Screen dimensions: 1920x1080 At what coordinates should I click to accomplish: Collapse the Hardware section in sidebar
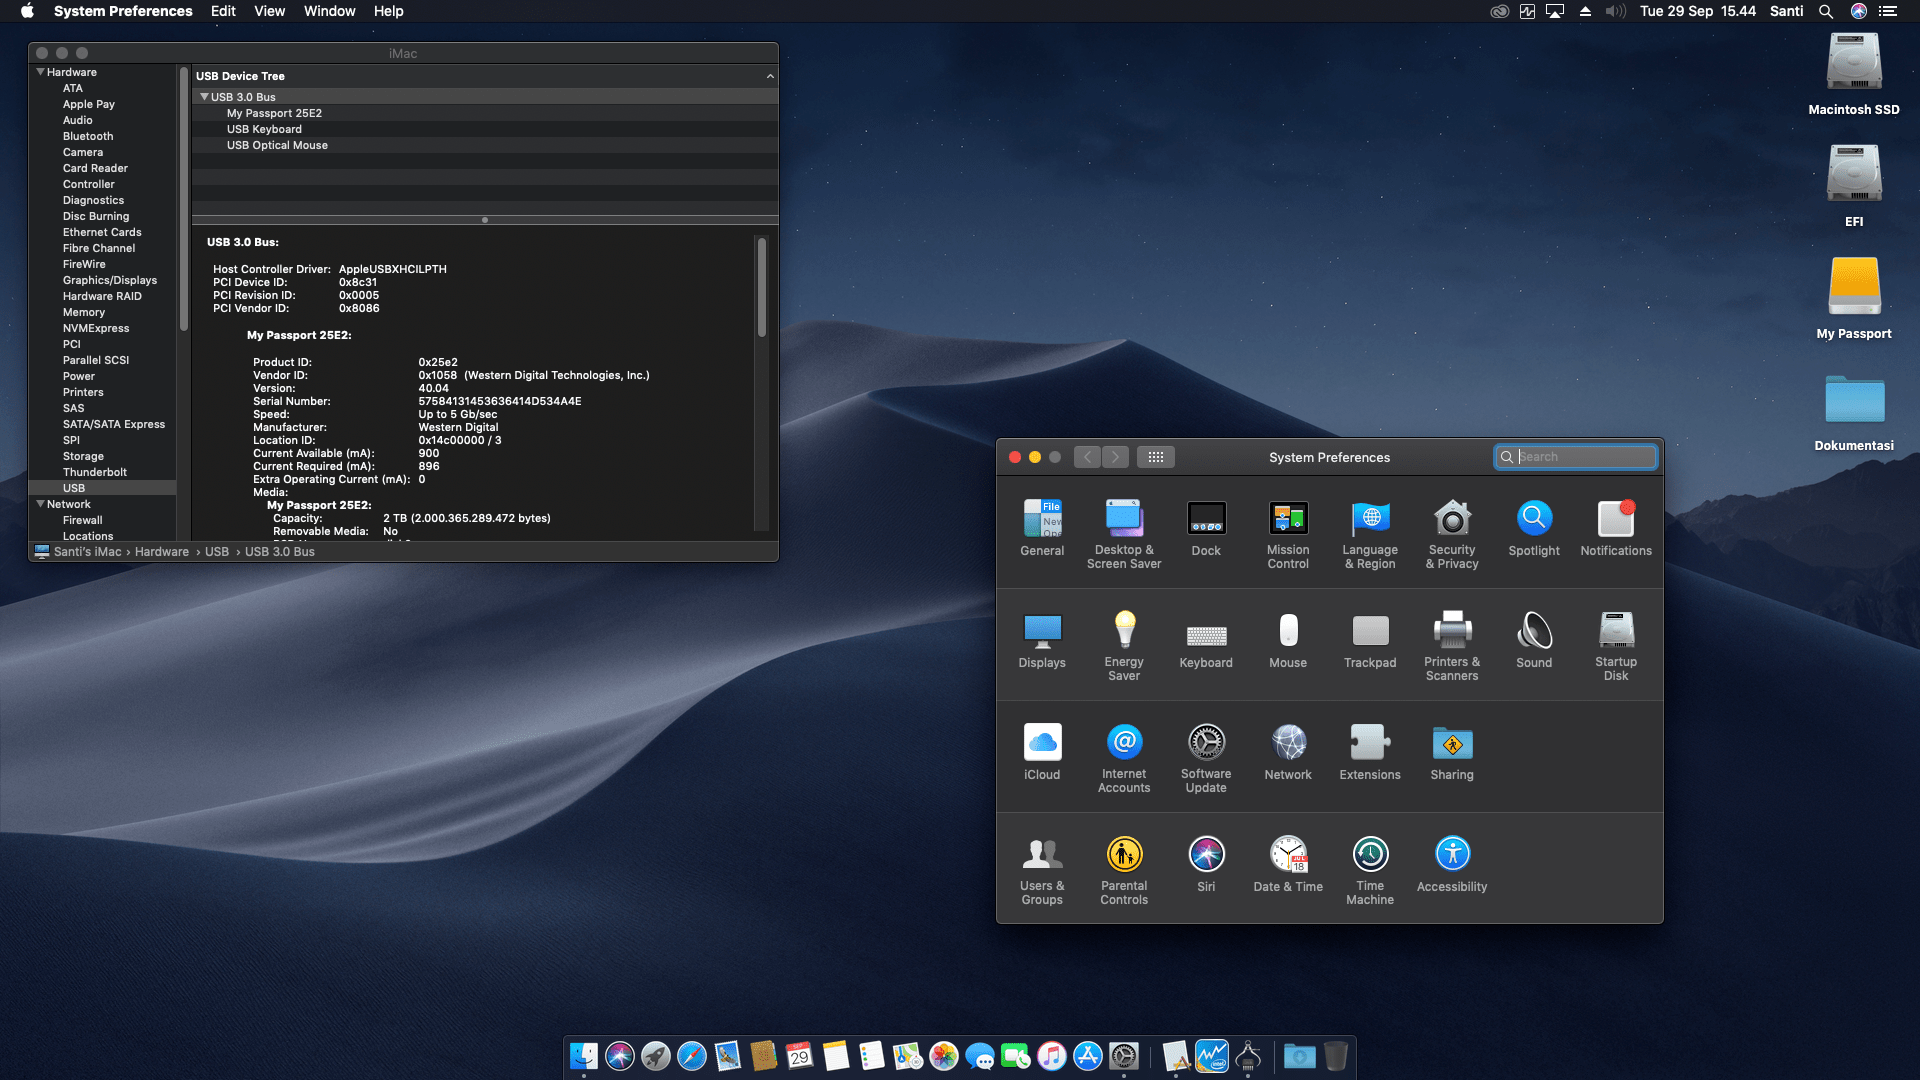40,71
